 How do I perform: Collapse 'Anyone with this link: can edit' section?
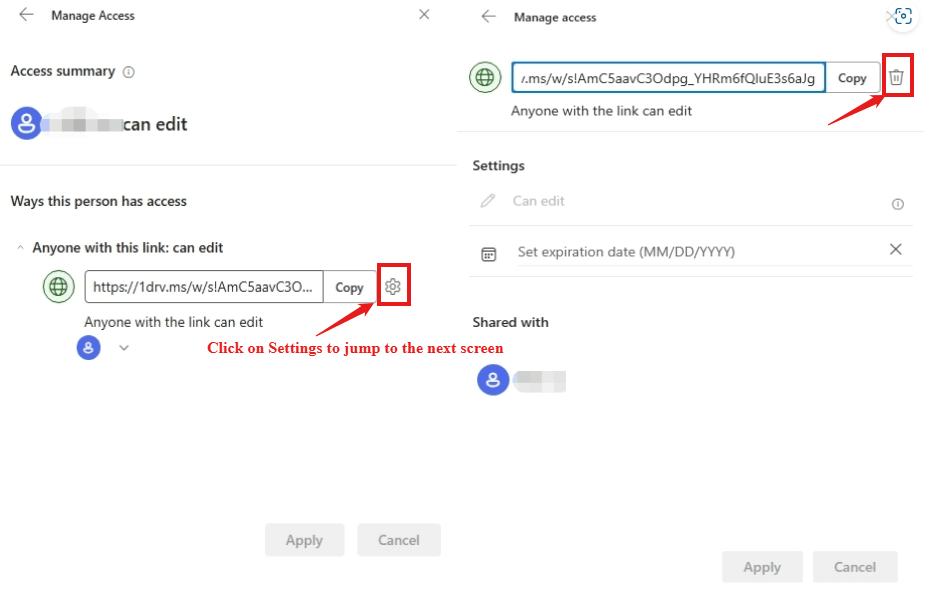20,248
